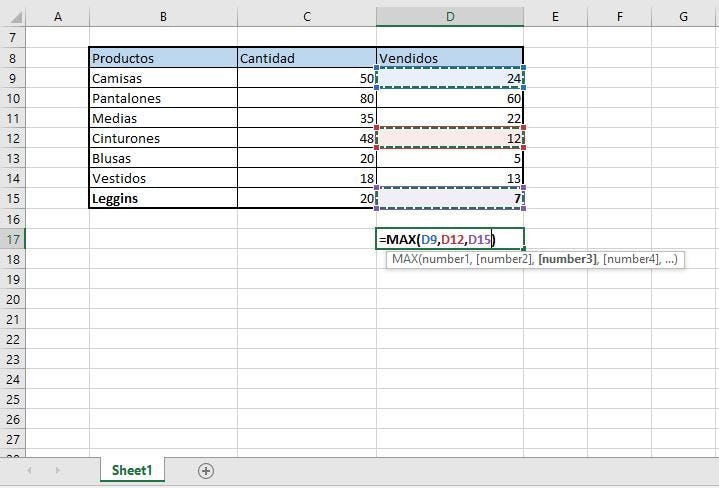Viewport: 719px width, 488px height.
Task: Click Pantalones sold cell with 60
Action: 450,98
